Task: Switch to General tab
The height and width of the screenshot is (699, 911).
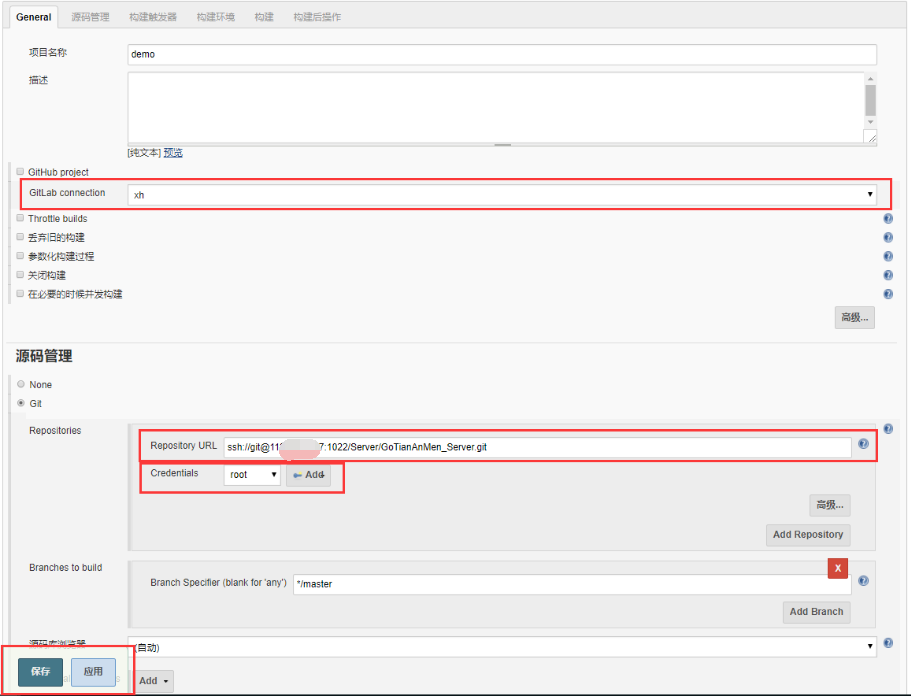Action: pos(34,17)
